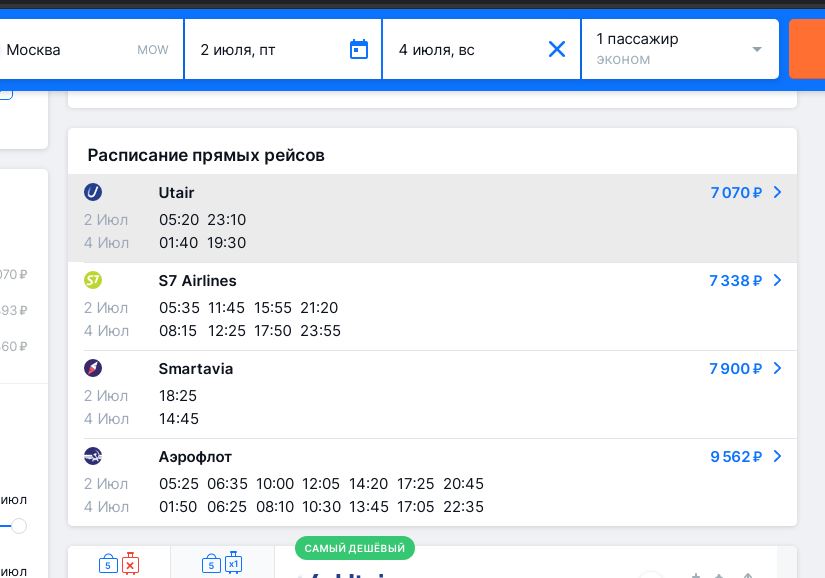825x578 pixels.
Task: Select Аэрофлот 20:45 departure time
Action: pyautogui.click(x=464, y=483)
